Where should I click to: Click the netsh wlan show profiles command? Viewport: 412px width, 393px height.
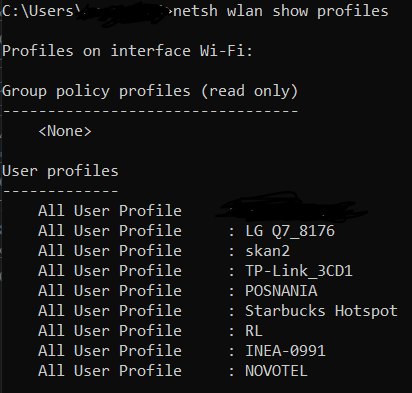281,11
